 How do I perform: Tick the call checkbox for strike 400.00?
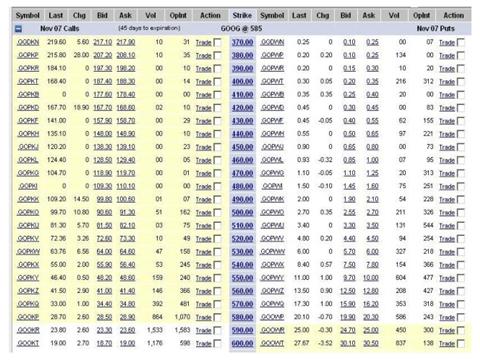coord(217,82)
